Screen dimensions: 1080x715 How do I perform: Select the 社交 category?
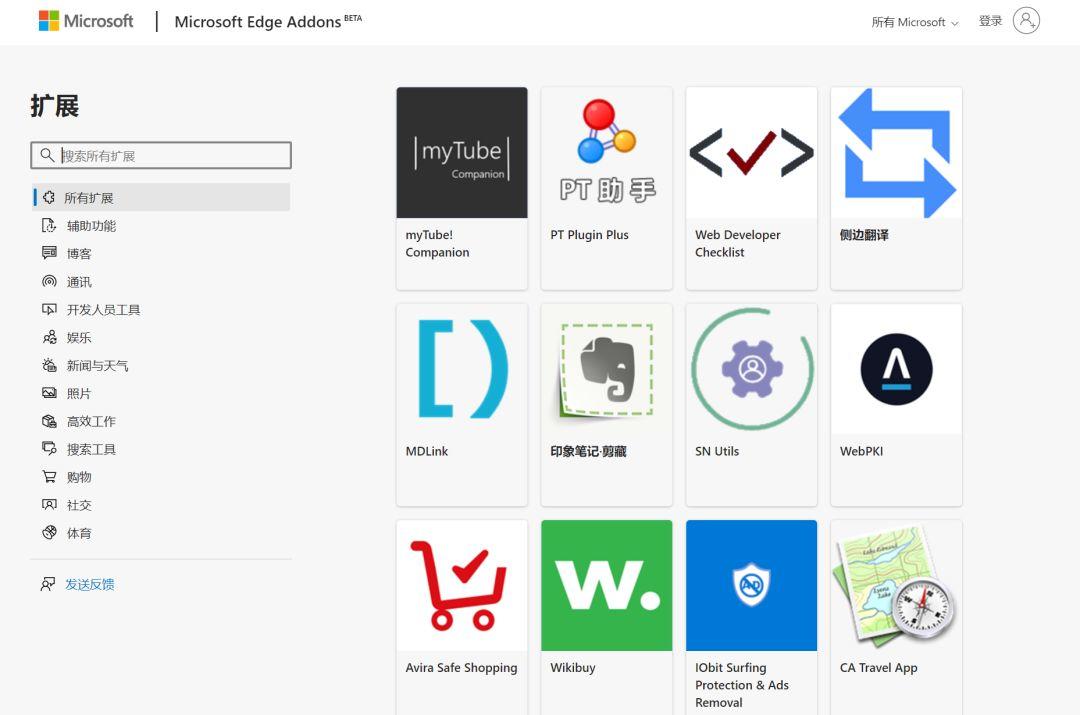tap(79, 505)
